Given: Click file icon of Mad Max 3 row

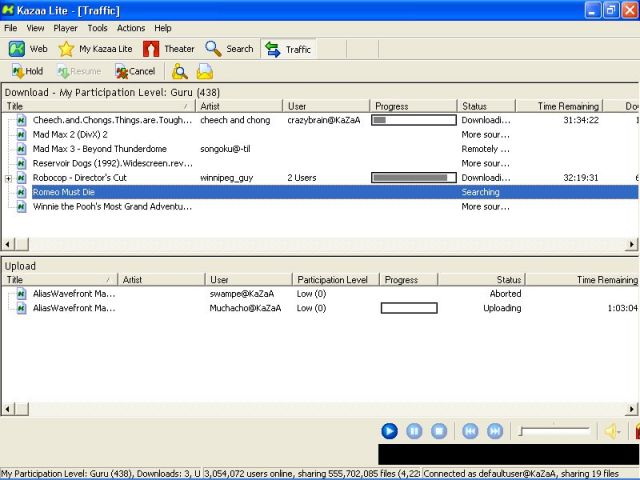Looking at the screenshot, I should [22, 149].
